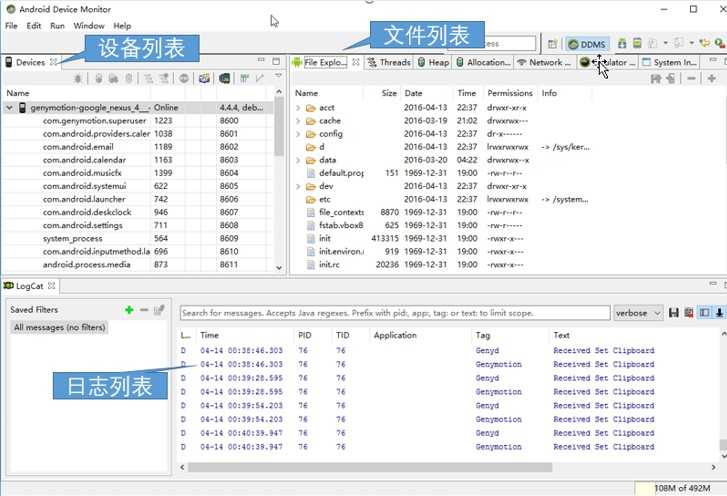Expand the data folder
This screenshot has width=727, height=496.
298,160
